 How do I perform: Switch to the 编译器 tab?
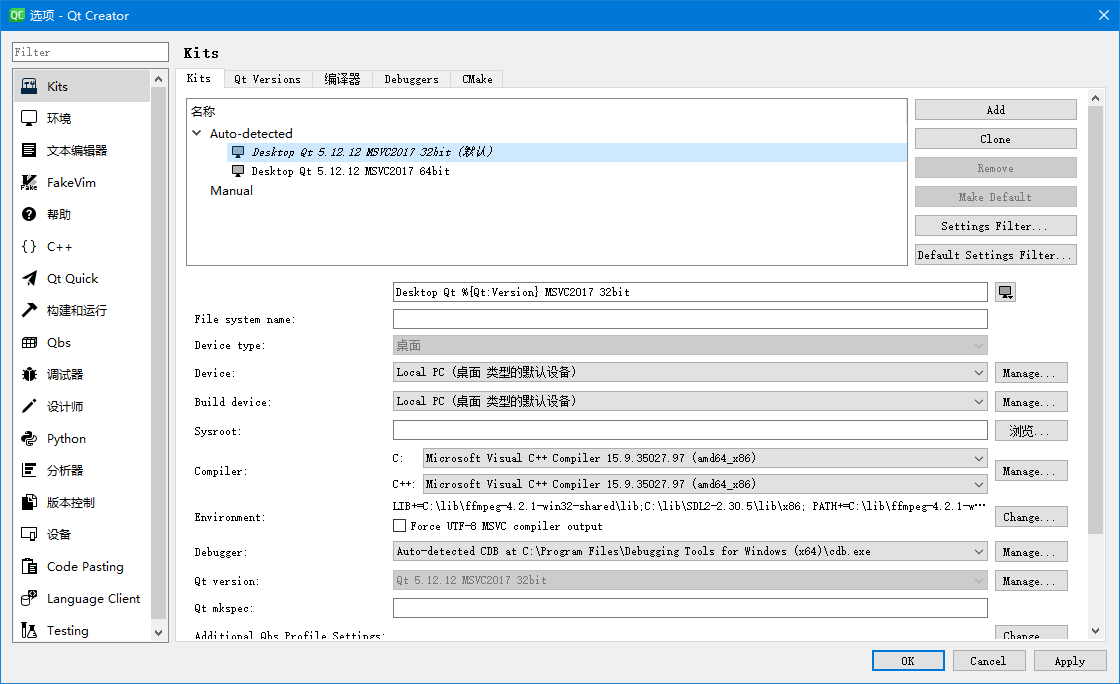(x=342, y=79)
